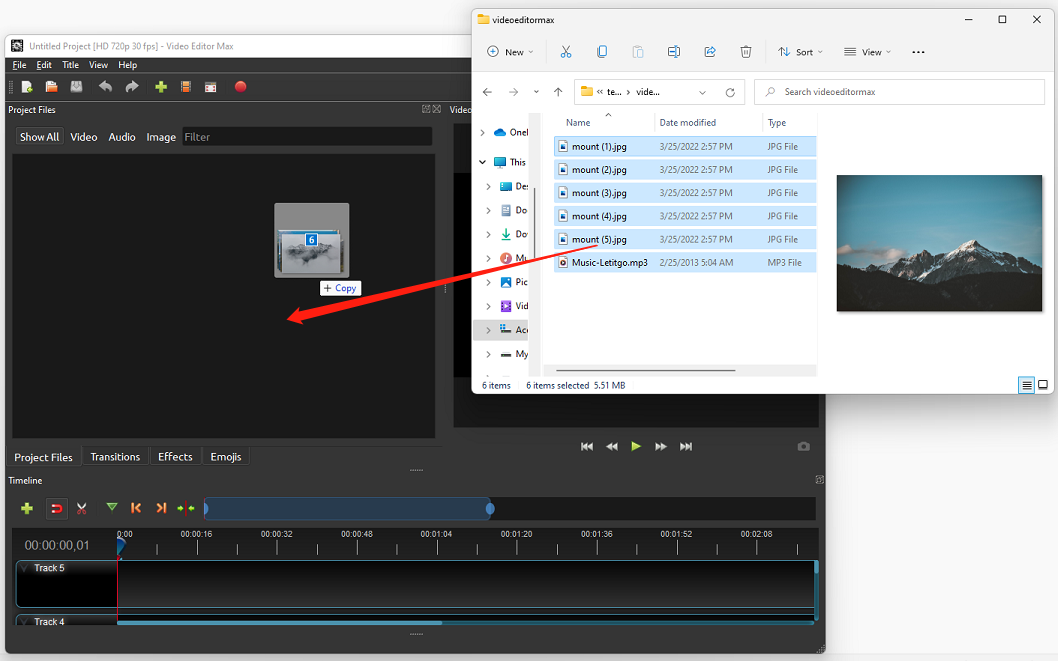The width and height of the screenshot is (1058, 661).
Task: Start recording with the red record icon
Action: click(240, 87)
